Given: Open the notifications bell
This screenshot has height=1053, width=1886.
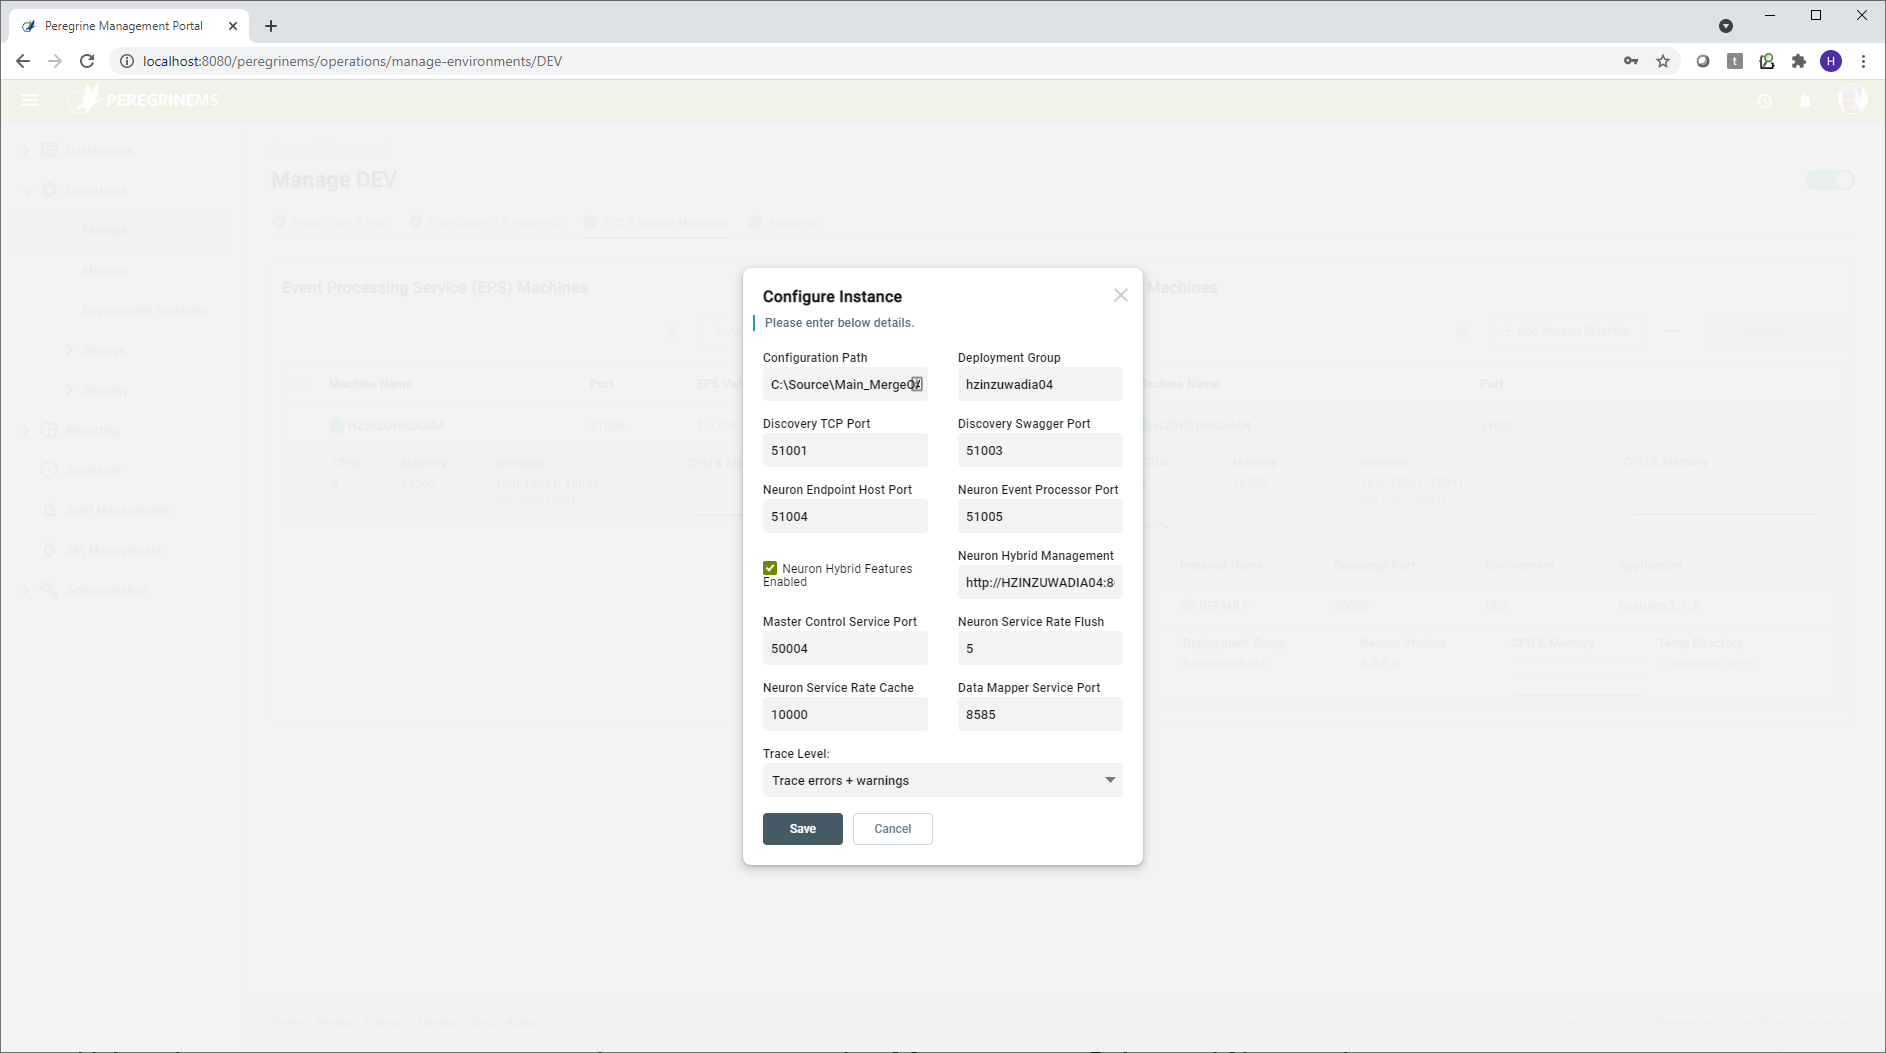Looking at the screenshot, I should [1805, 101].
